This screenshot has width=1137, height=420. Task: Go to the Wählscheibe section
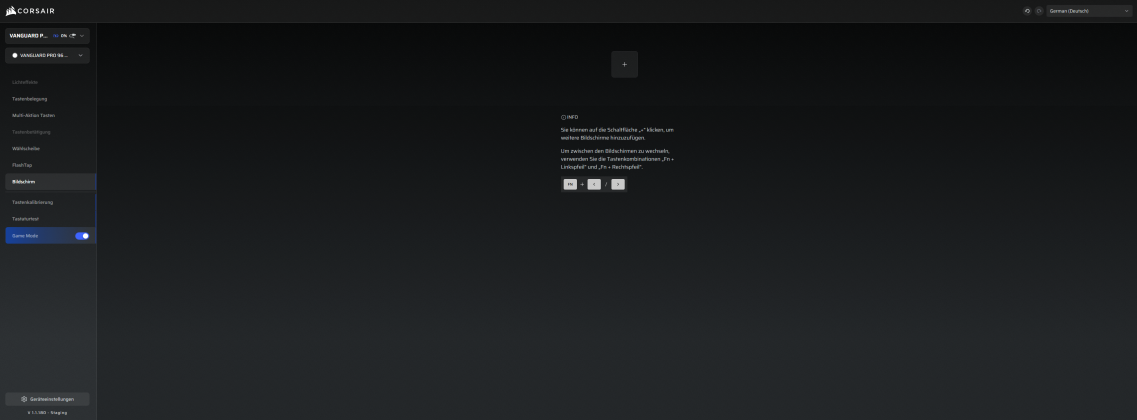[26, 148]
